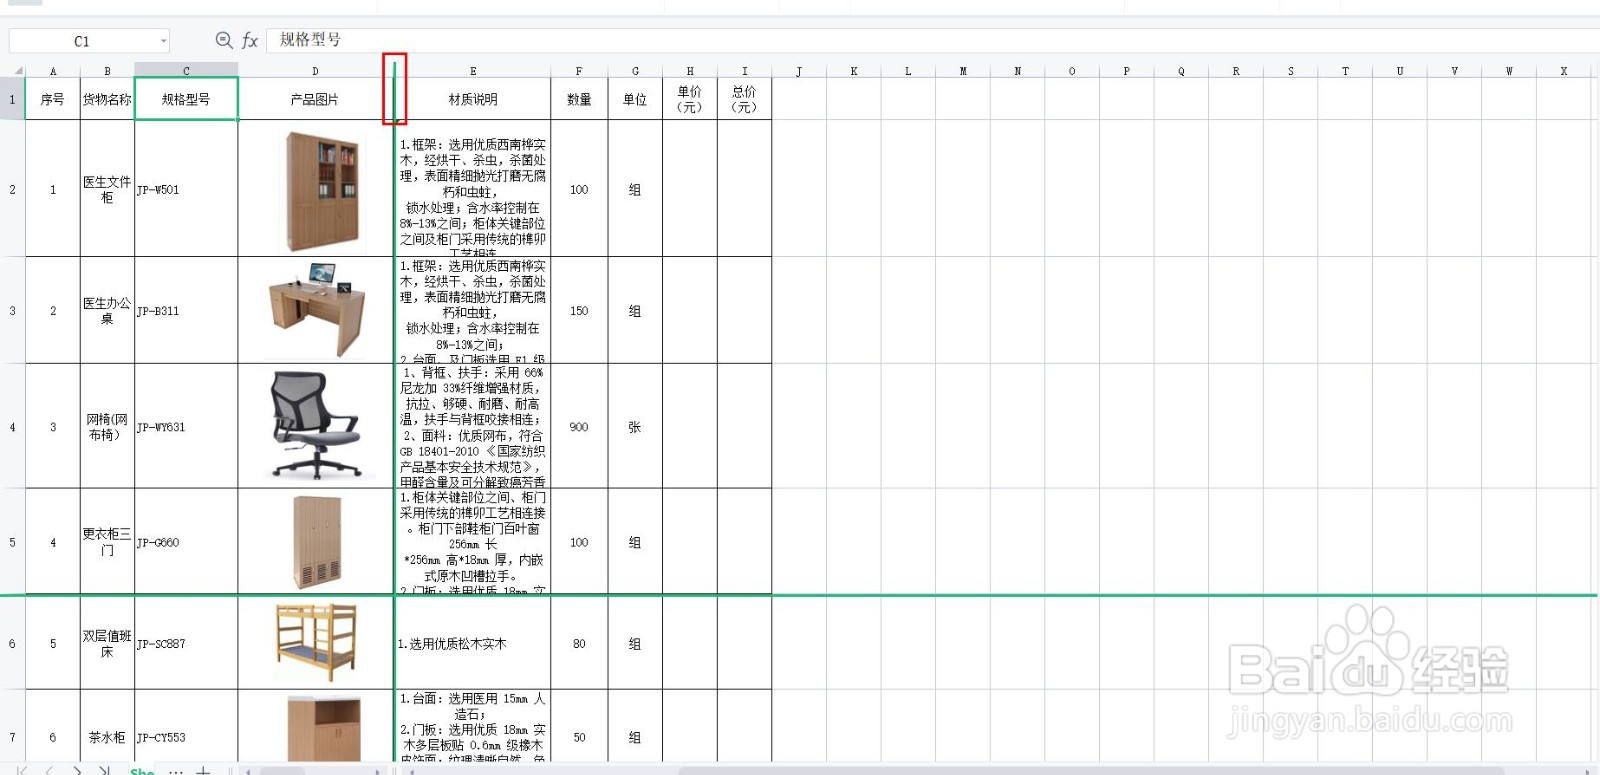Screen dimensions: 1600x775
Task: Click cell with header 序号
Action: pyautogui.click(x=53, y=99)
